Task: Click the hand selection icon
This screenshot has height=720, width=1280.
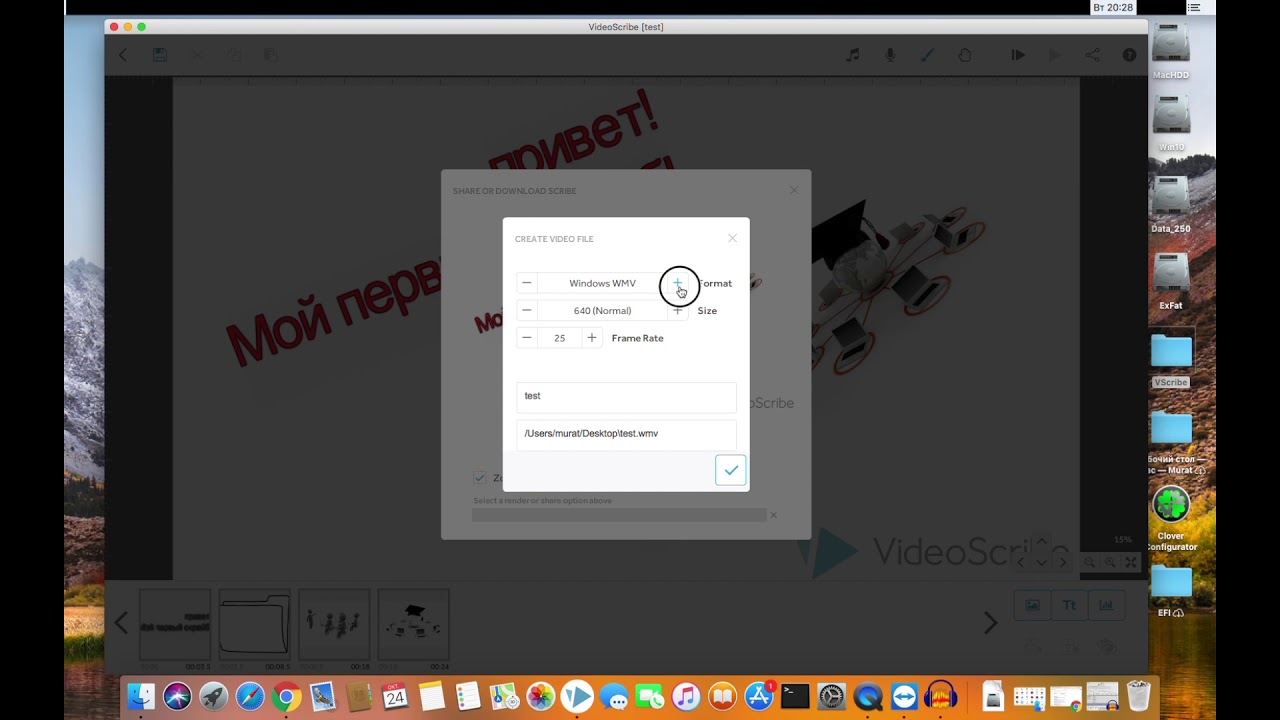Action: tap(964, 55)
